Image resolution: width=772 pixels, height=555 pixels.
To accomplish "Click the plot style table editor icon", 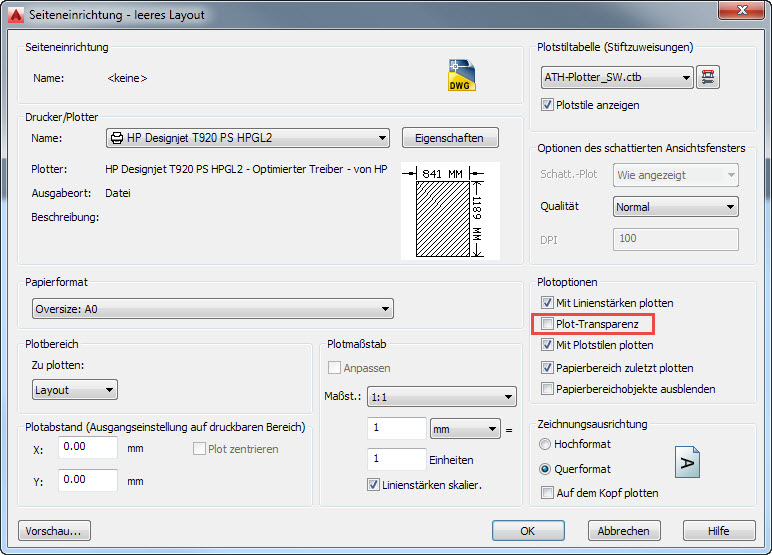I will (709, 77).
